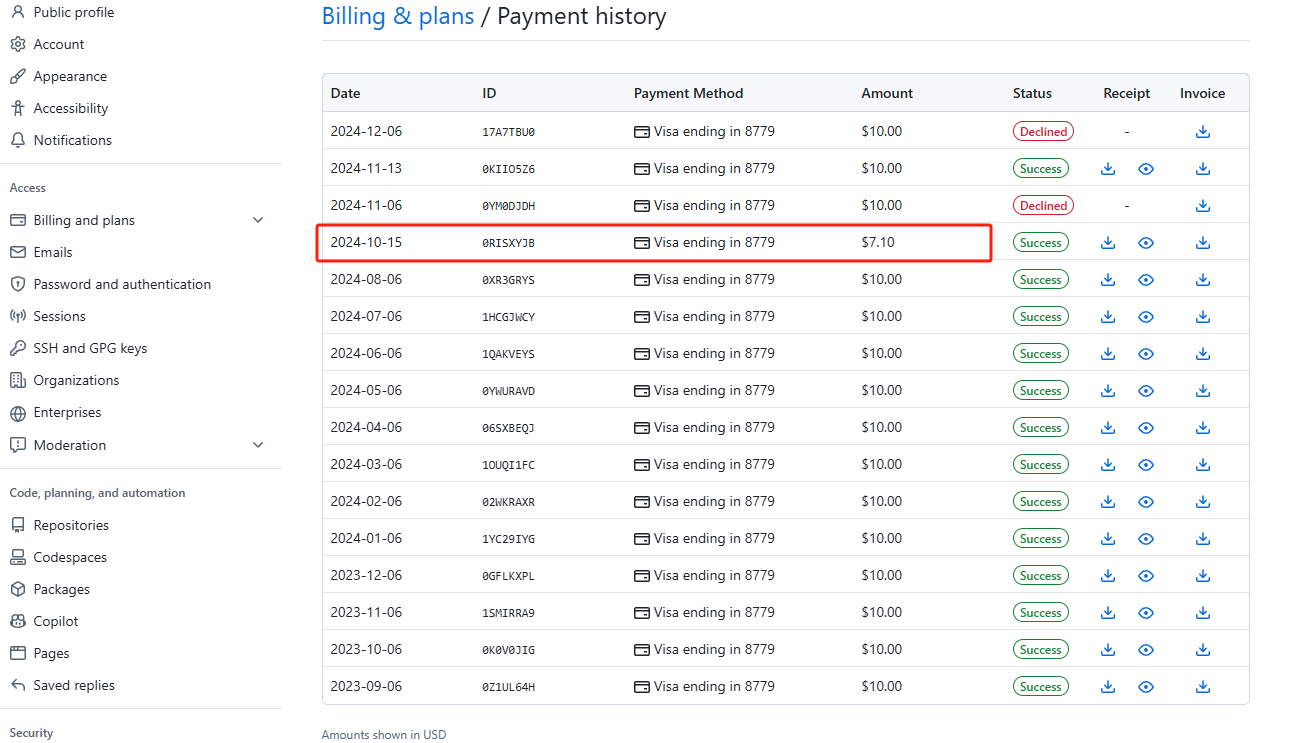
Task: View receipt for payment 1QAKVEYS
Action: tap(1146, 354)
